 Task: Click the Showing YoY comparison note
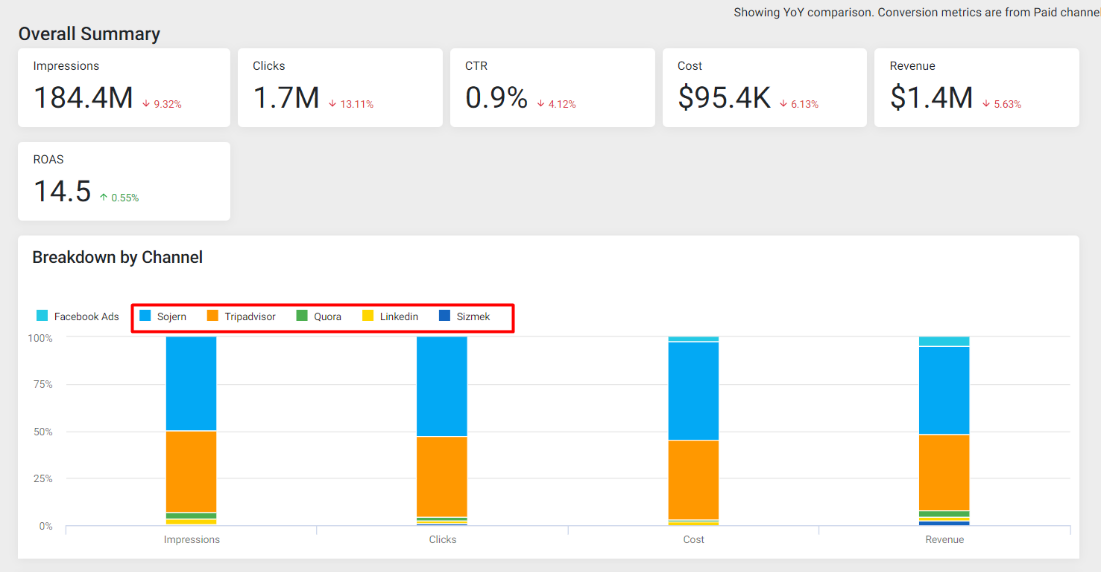click(x=917, y=12)
